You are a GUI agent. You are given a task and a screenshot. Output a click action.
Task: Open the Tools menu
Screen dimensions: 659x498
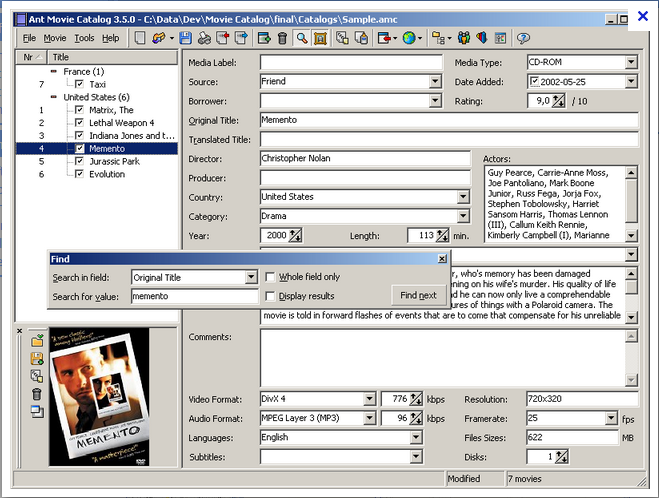(84, 38)
